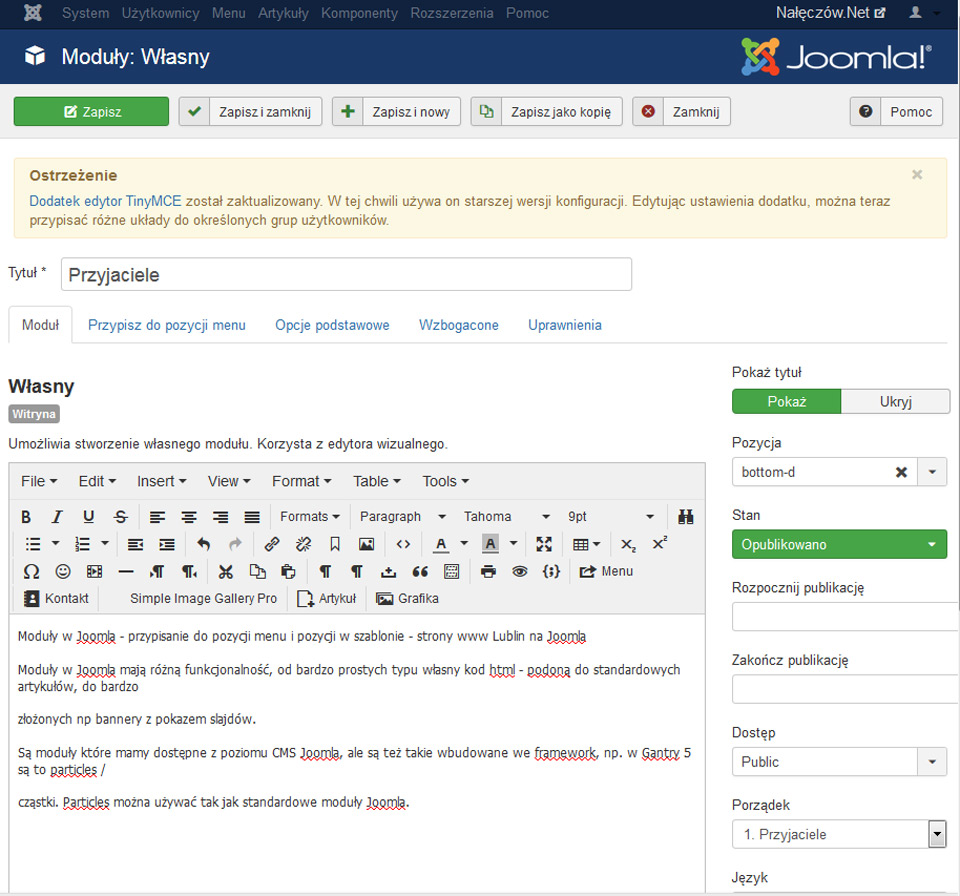The width and height of the screenshot is (960, 896).
Task: Insert horizontal line
Action: (x=126, y=571)
